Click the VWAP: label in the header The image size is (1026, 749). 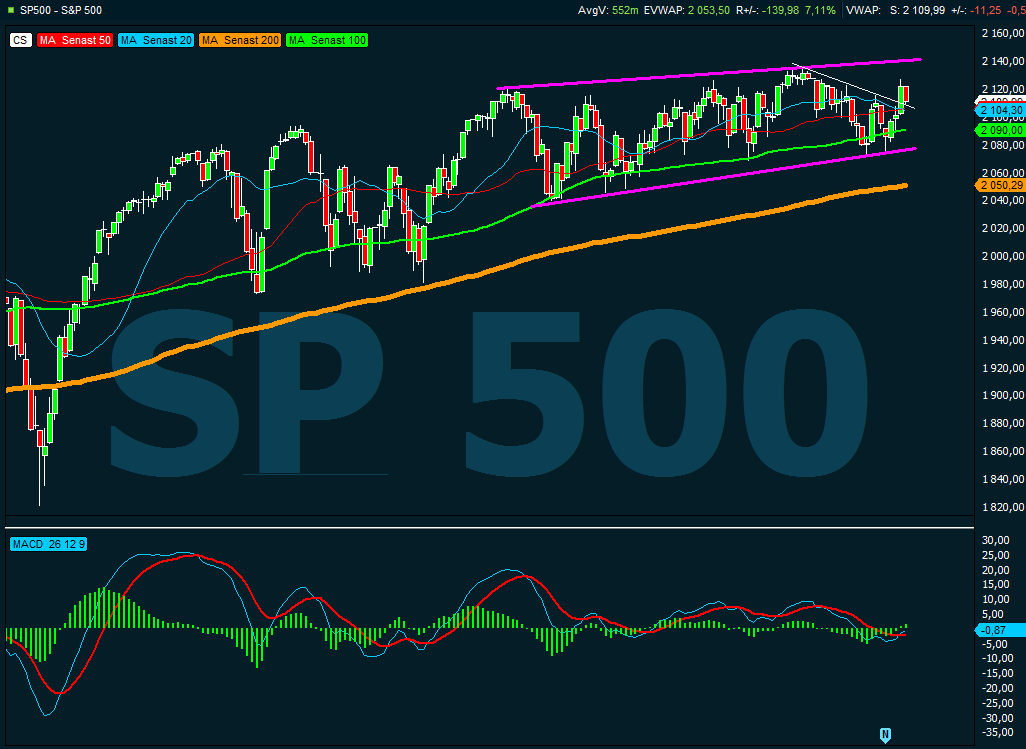(863, 10)
